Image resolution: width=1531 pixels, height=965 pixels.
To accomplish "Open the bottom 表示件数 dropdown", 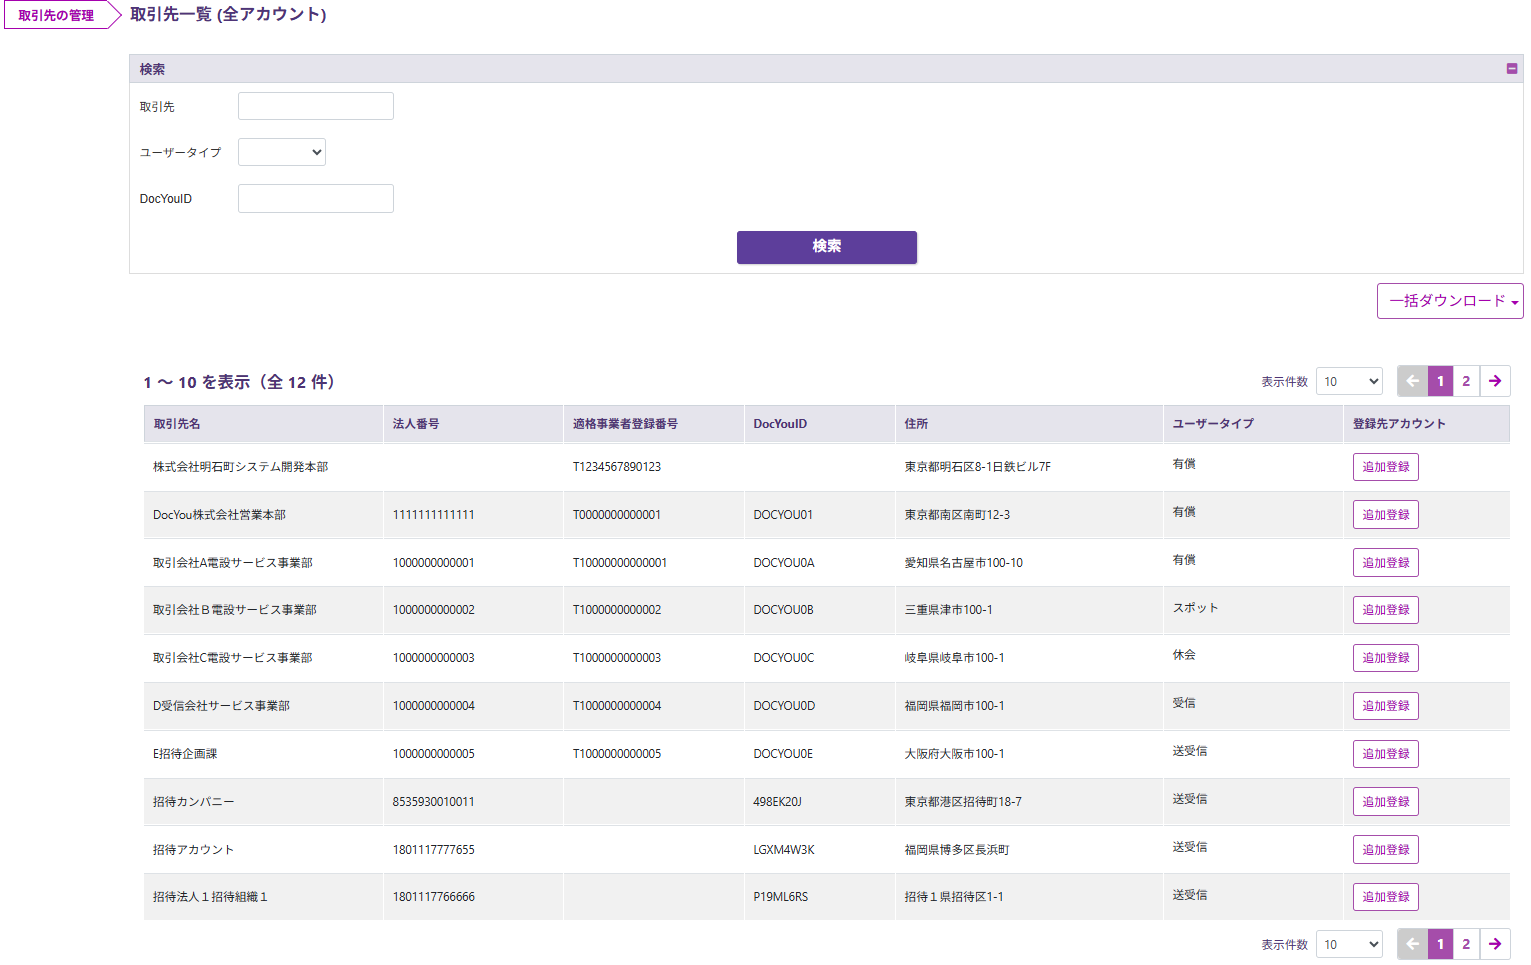I will (x=1349, y=944).
